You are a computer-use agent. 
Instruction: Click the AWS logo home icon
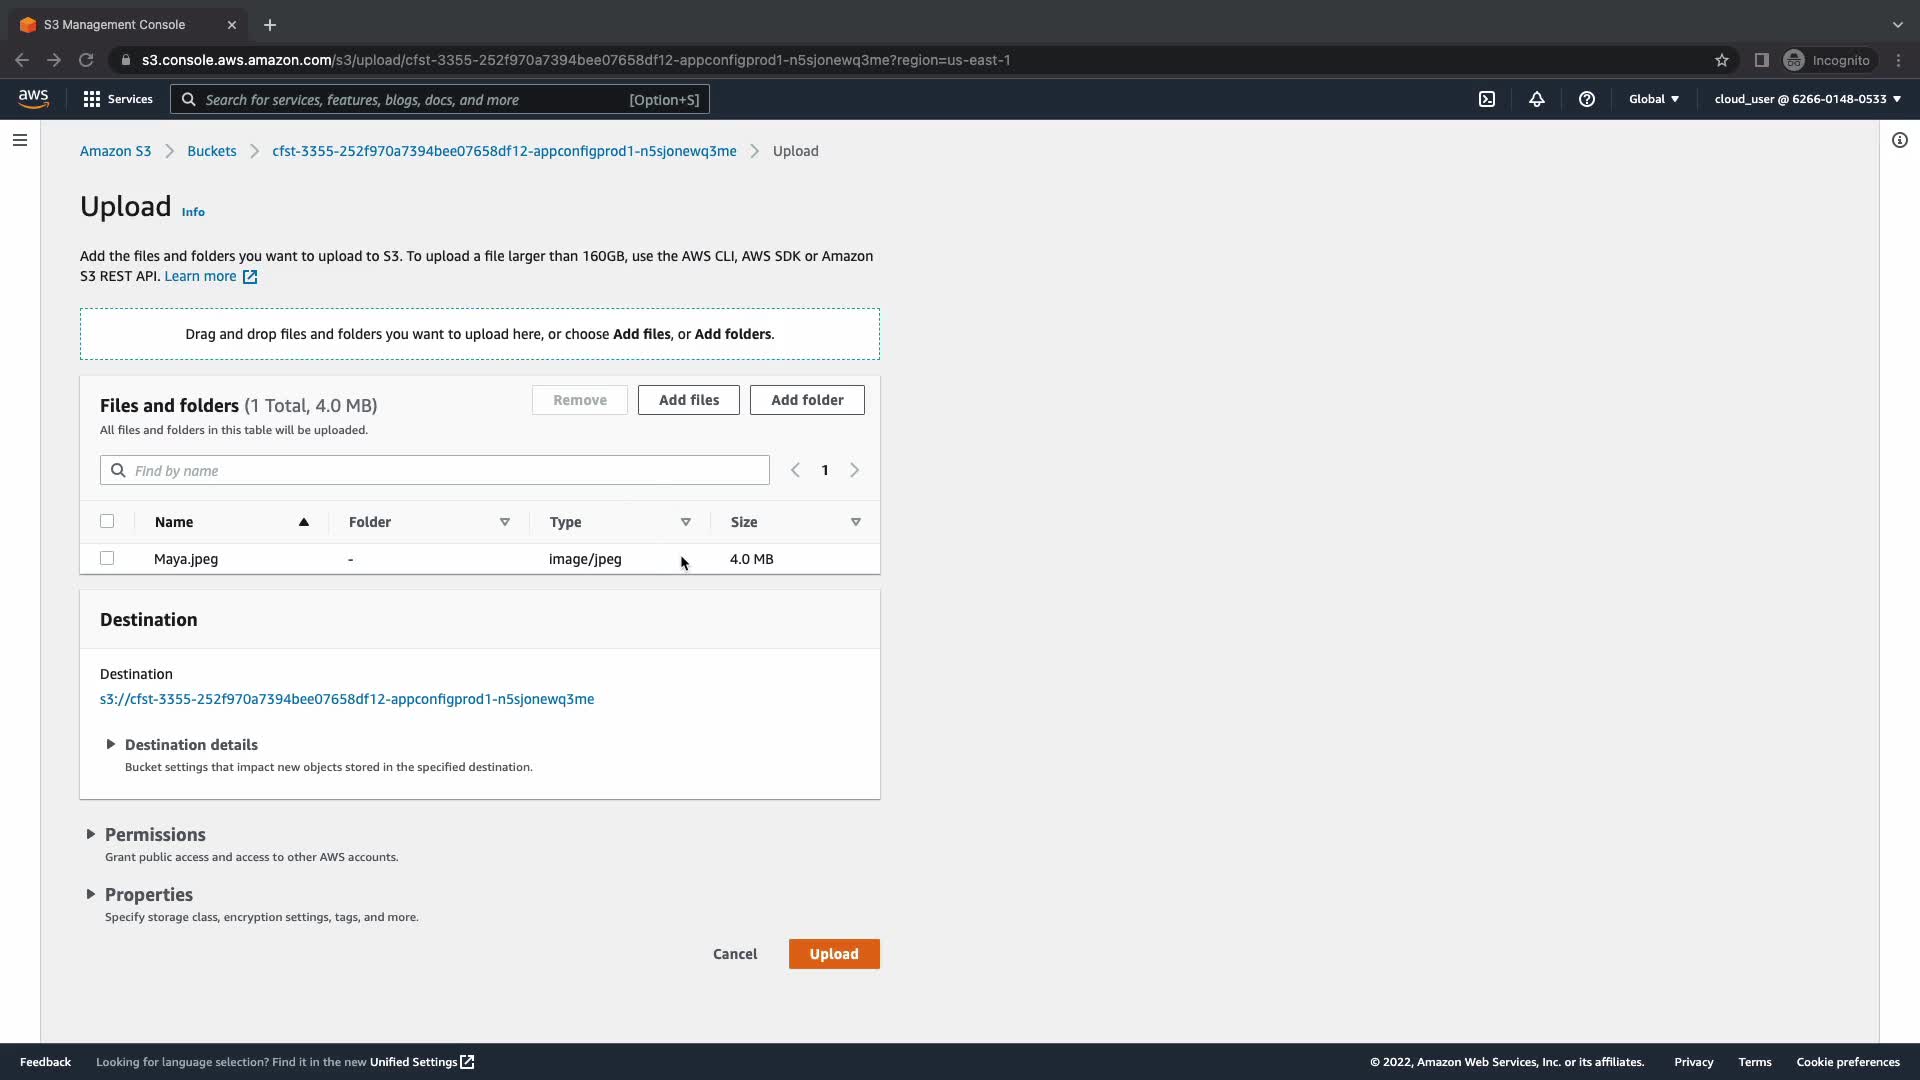(33, 98)
